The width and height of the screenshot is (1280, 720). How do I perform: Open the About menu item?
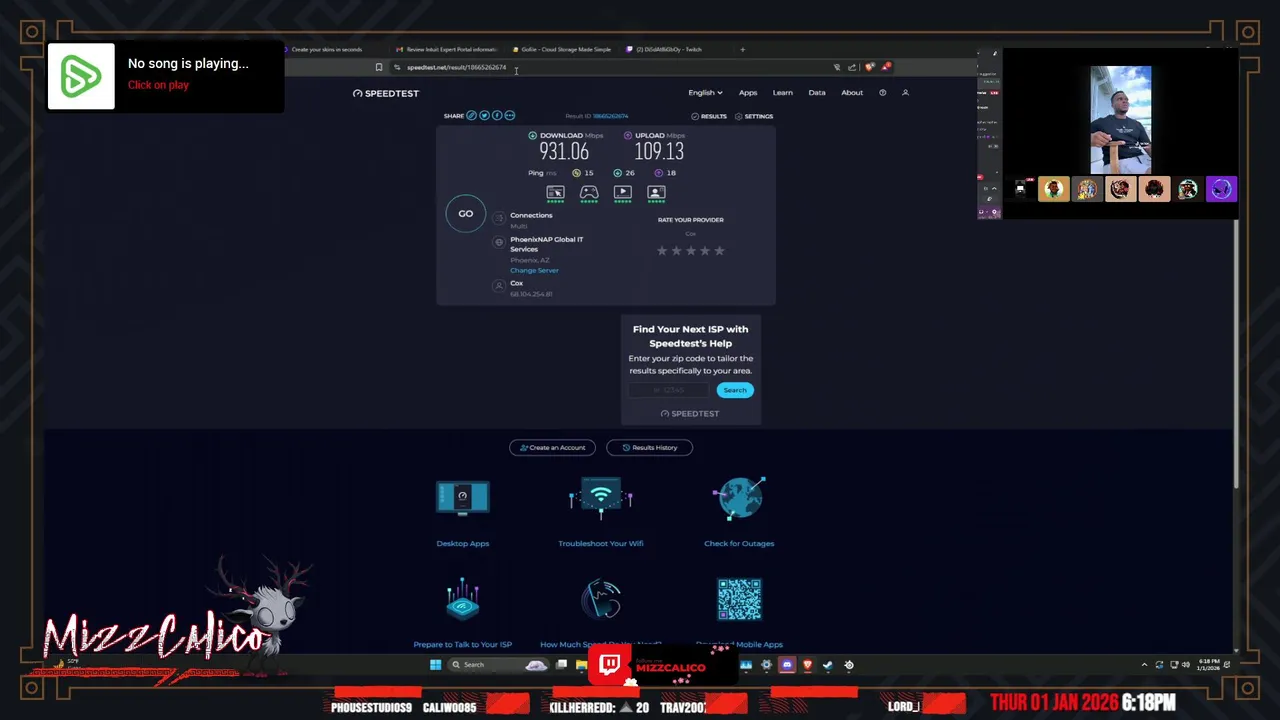pos(852,93)
